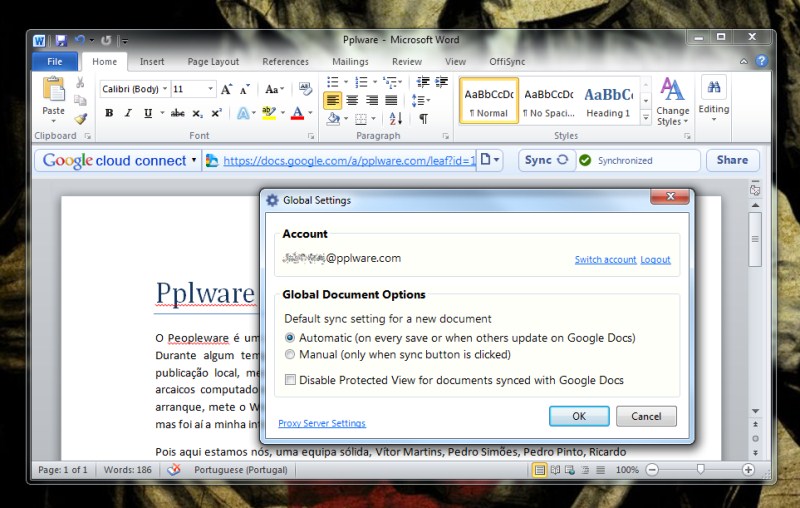Toggle Bold formatting
The width and height of the screenshot is (800, 508).
point(109,113)
